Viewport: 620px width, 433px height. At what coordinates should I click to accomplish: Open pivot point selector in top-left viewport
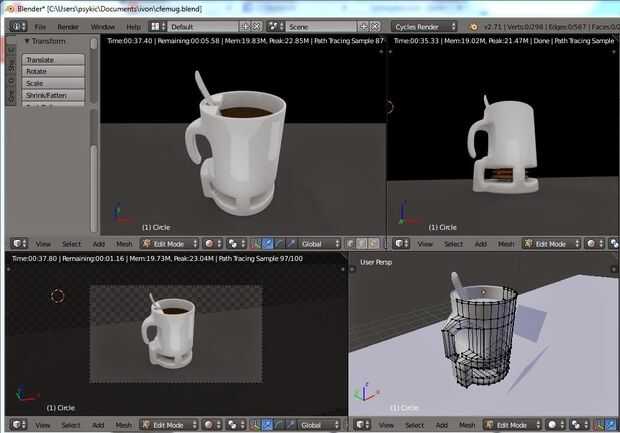point(236,244)
